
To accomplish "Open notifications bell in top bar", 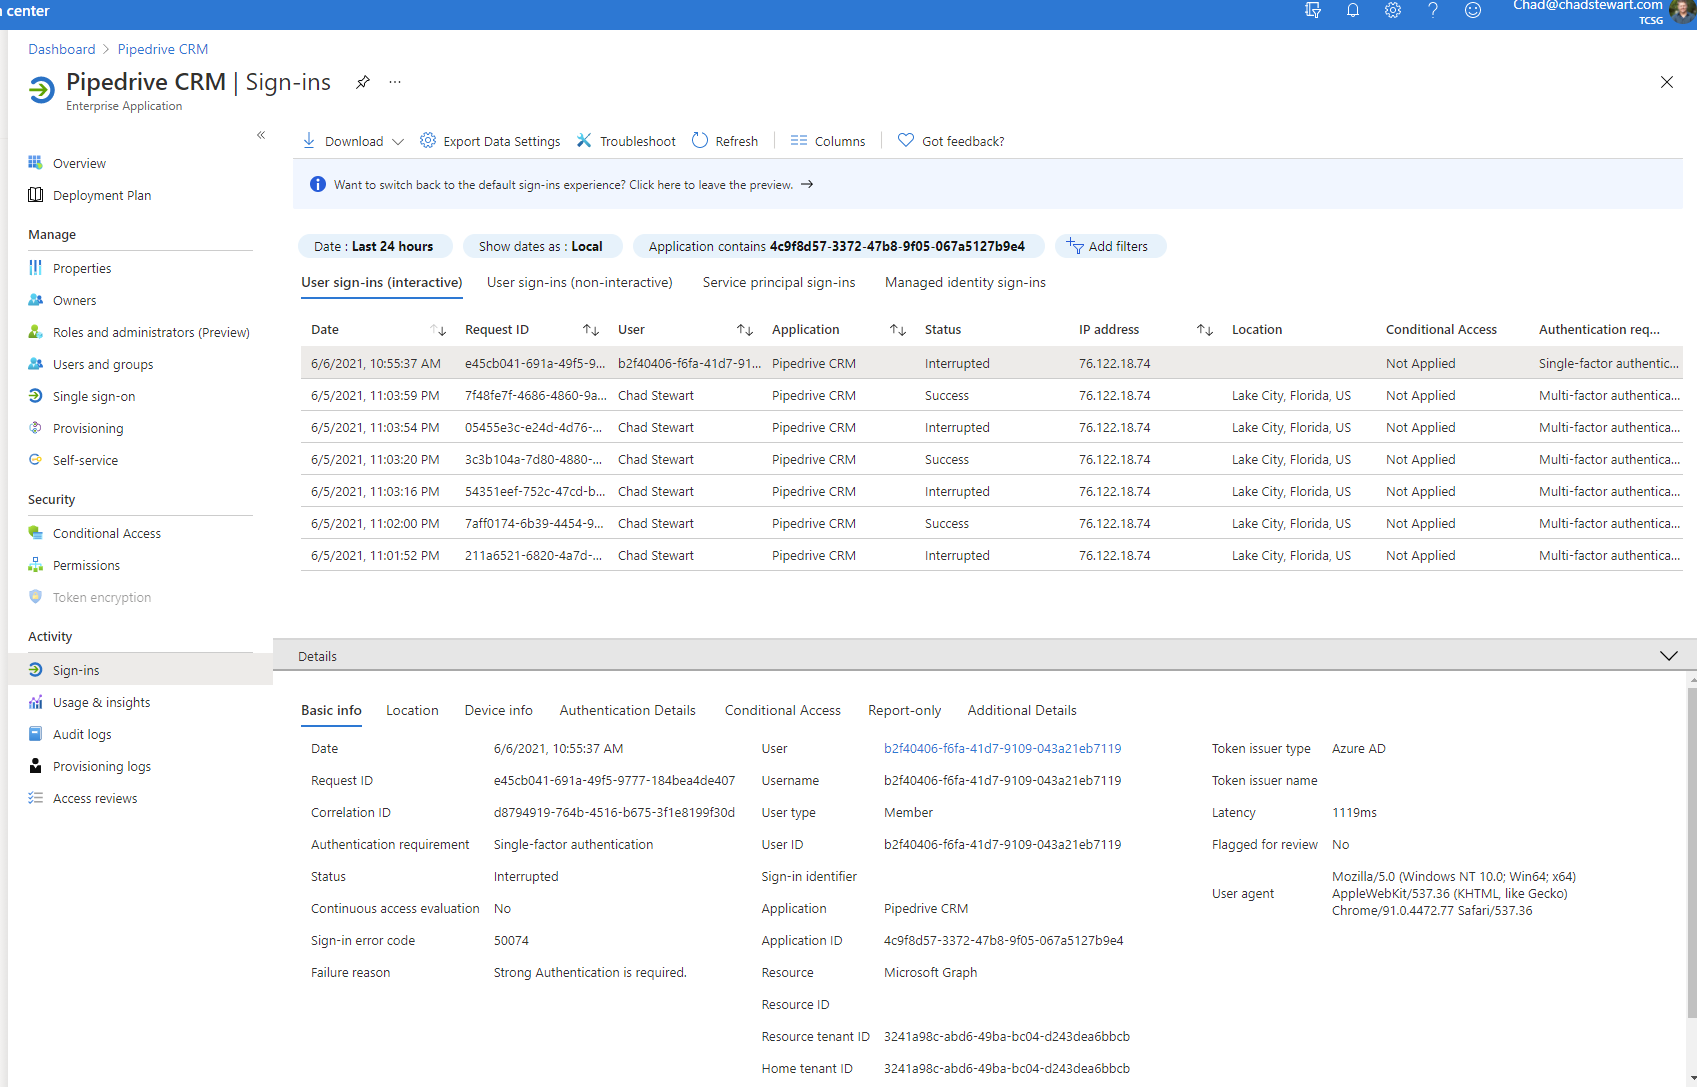I will [x=1353, y=10].
